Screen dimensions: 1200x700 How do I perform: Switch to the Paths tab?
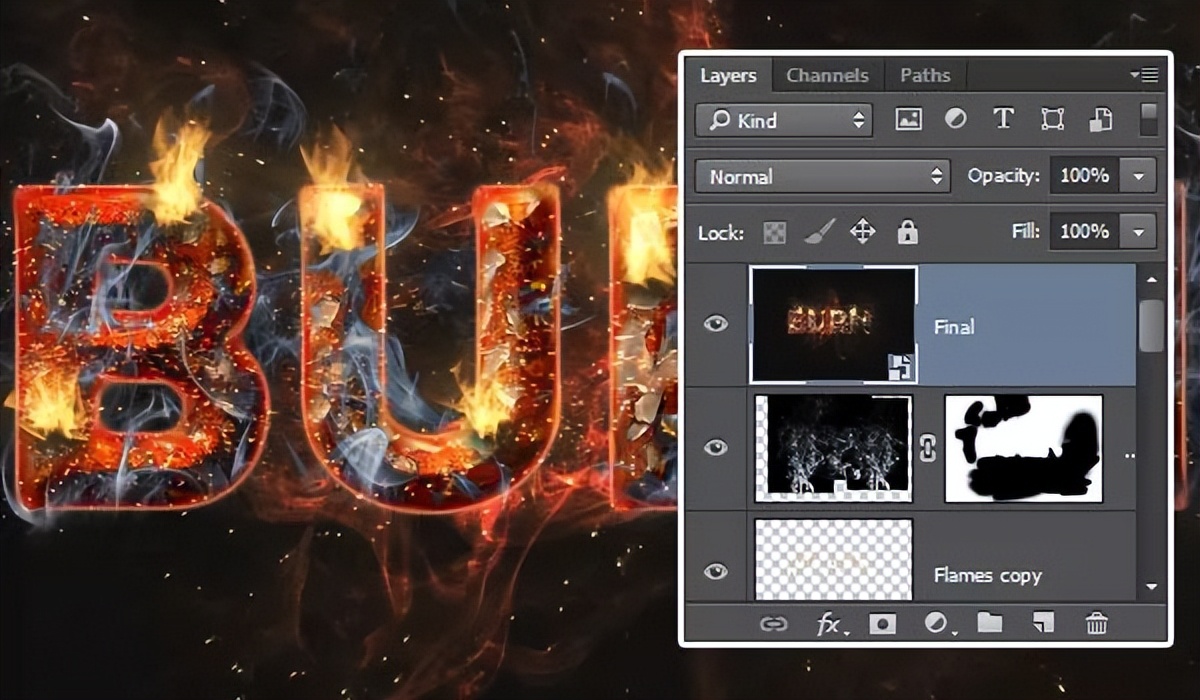(925, 75)
